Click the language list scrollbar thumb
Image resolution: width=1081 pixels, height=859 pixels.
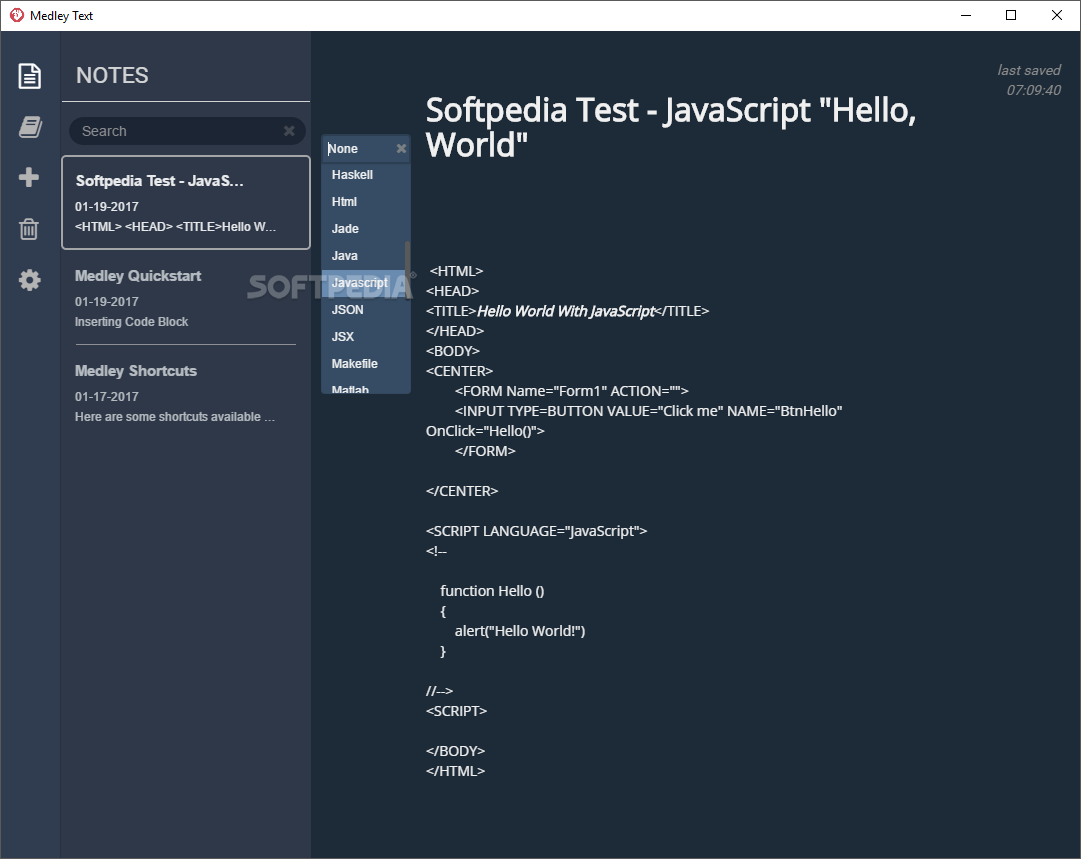407,270
